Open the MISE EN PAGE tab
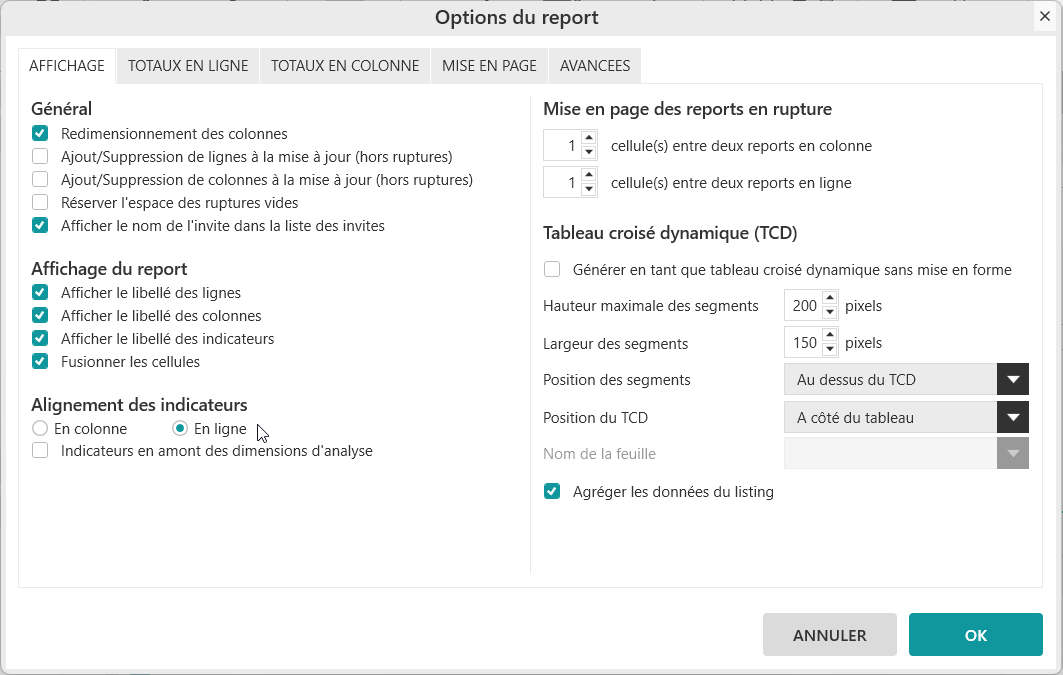Viewport: 1063px width, 675px height. coord(489,66)
